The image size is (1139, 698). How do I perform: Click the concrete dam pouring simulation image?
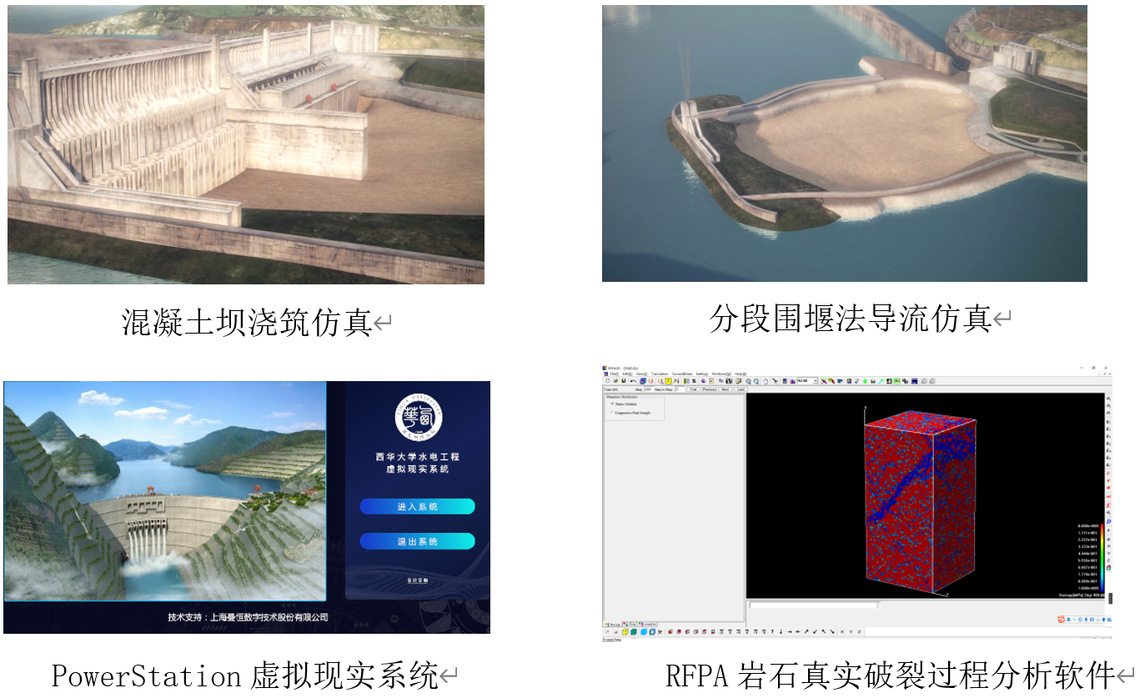(246, 144)
